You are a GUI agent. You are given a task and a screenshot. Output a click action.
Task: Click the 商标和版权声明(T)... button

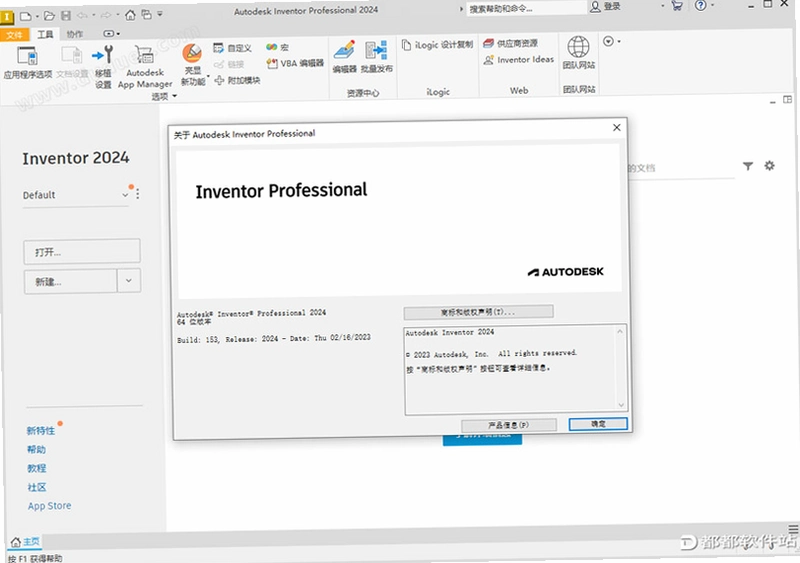pos(478,311)
